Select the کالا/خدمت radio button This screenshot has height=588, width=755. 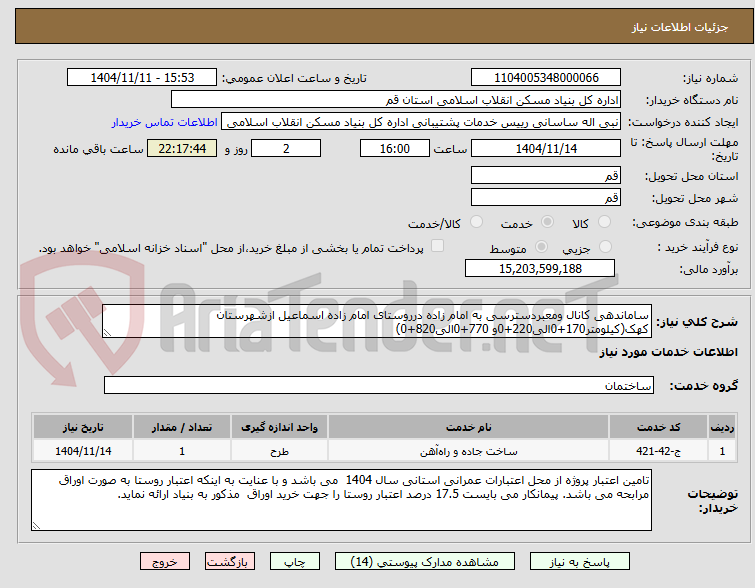[x=476, y=222]
